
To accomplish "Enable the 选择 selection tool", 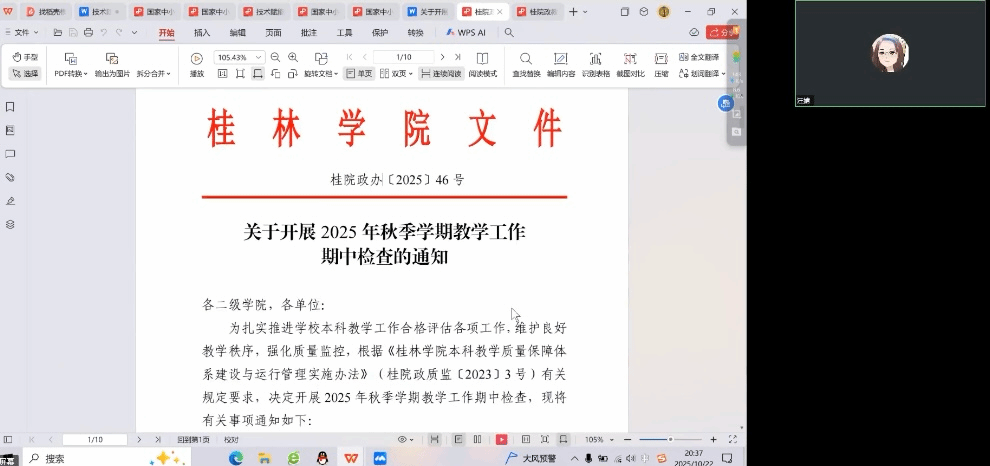I will click(x=25, y=74).
